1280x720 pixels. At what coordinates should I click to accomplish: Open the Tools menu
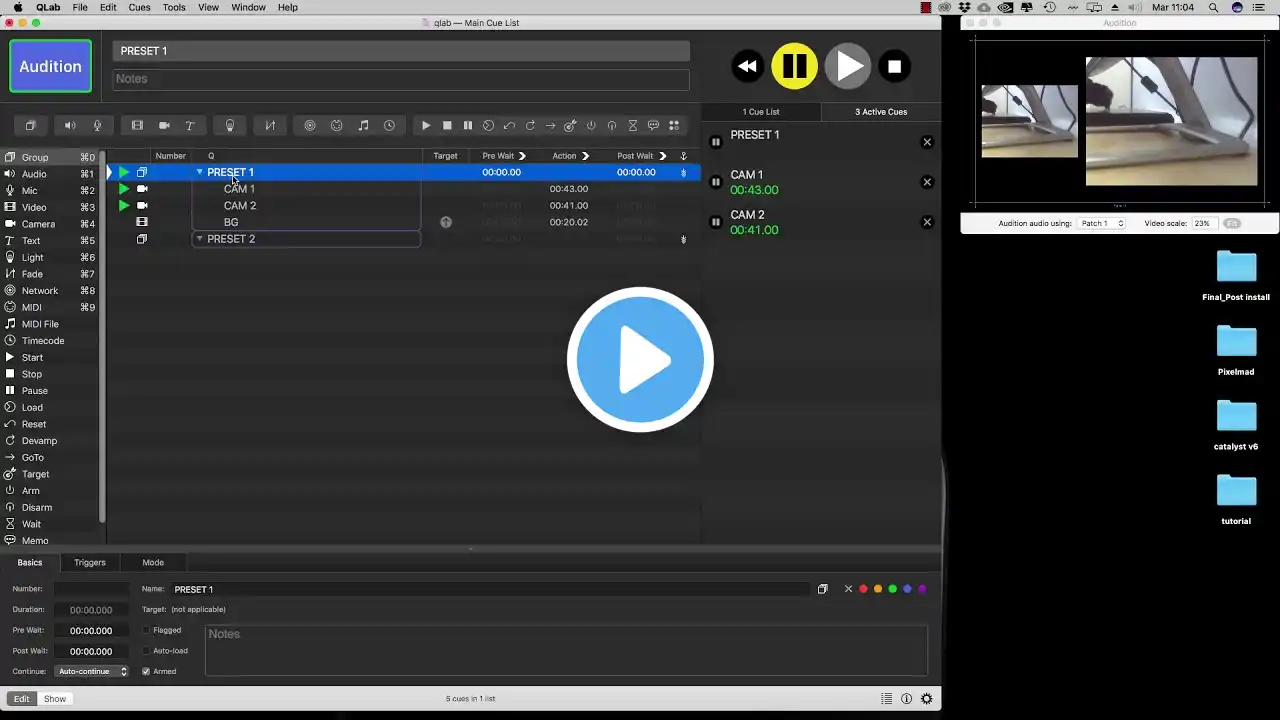tap(174, 7)
